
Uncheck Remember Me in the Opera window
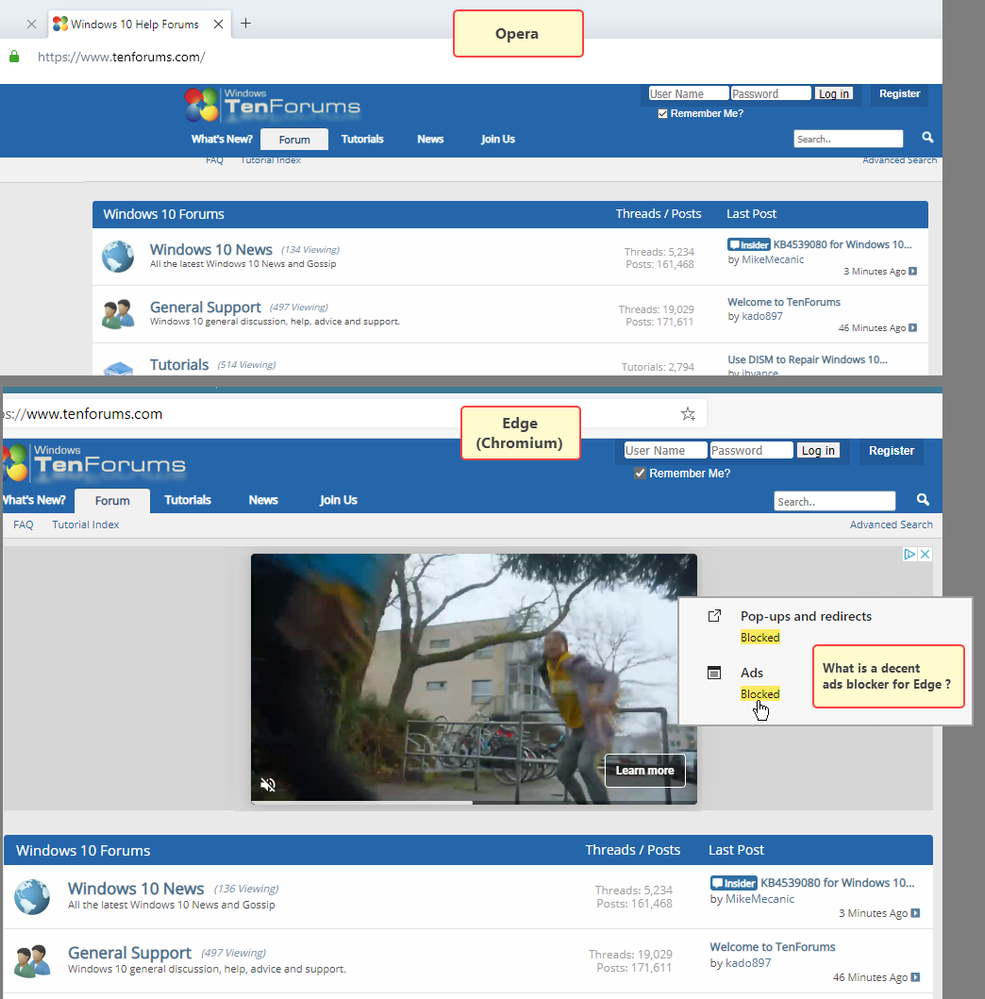click(662, 113)
